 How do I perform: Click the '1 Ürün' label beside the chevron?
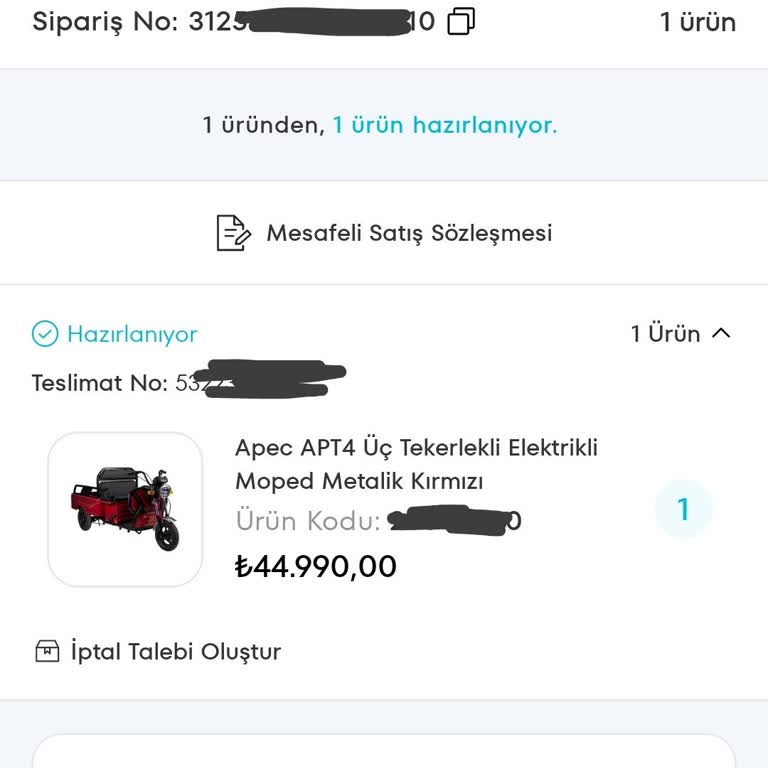665,334
